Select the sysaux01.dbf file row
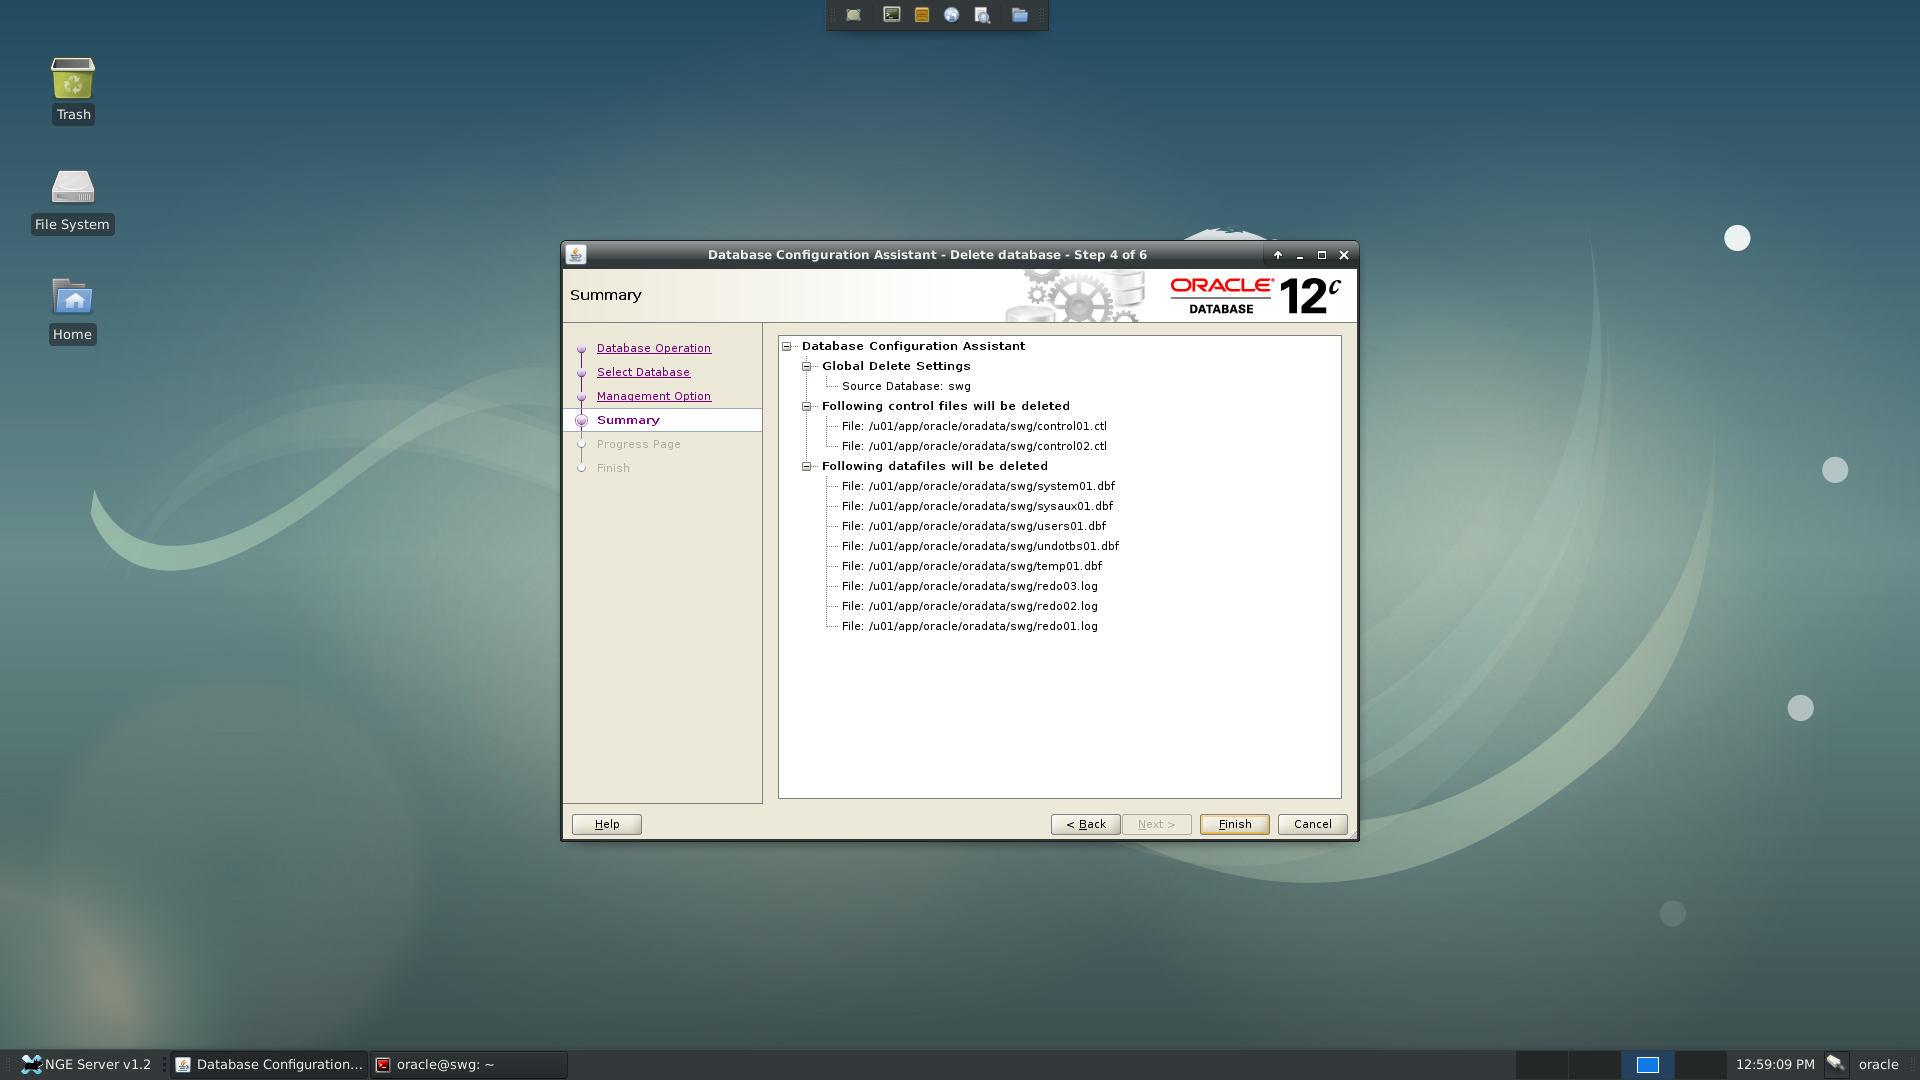 (977, 506)
